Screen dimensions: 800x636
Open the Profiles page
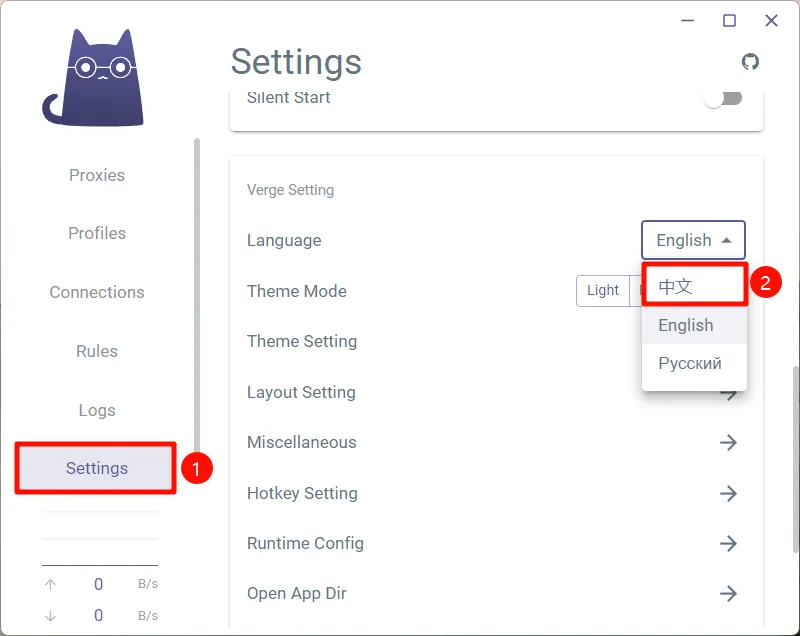click(x=97, y=233)
